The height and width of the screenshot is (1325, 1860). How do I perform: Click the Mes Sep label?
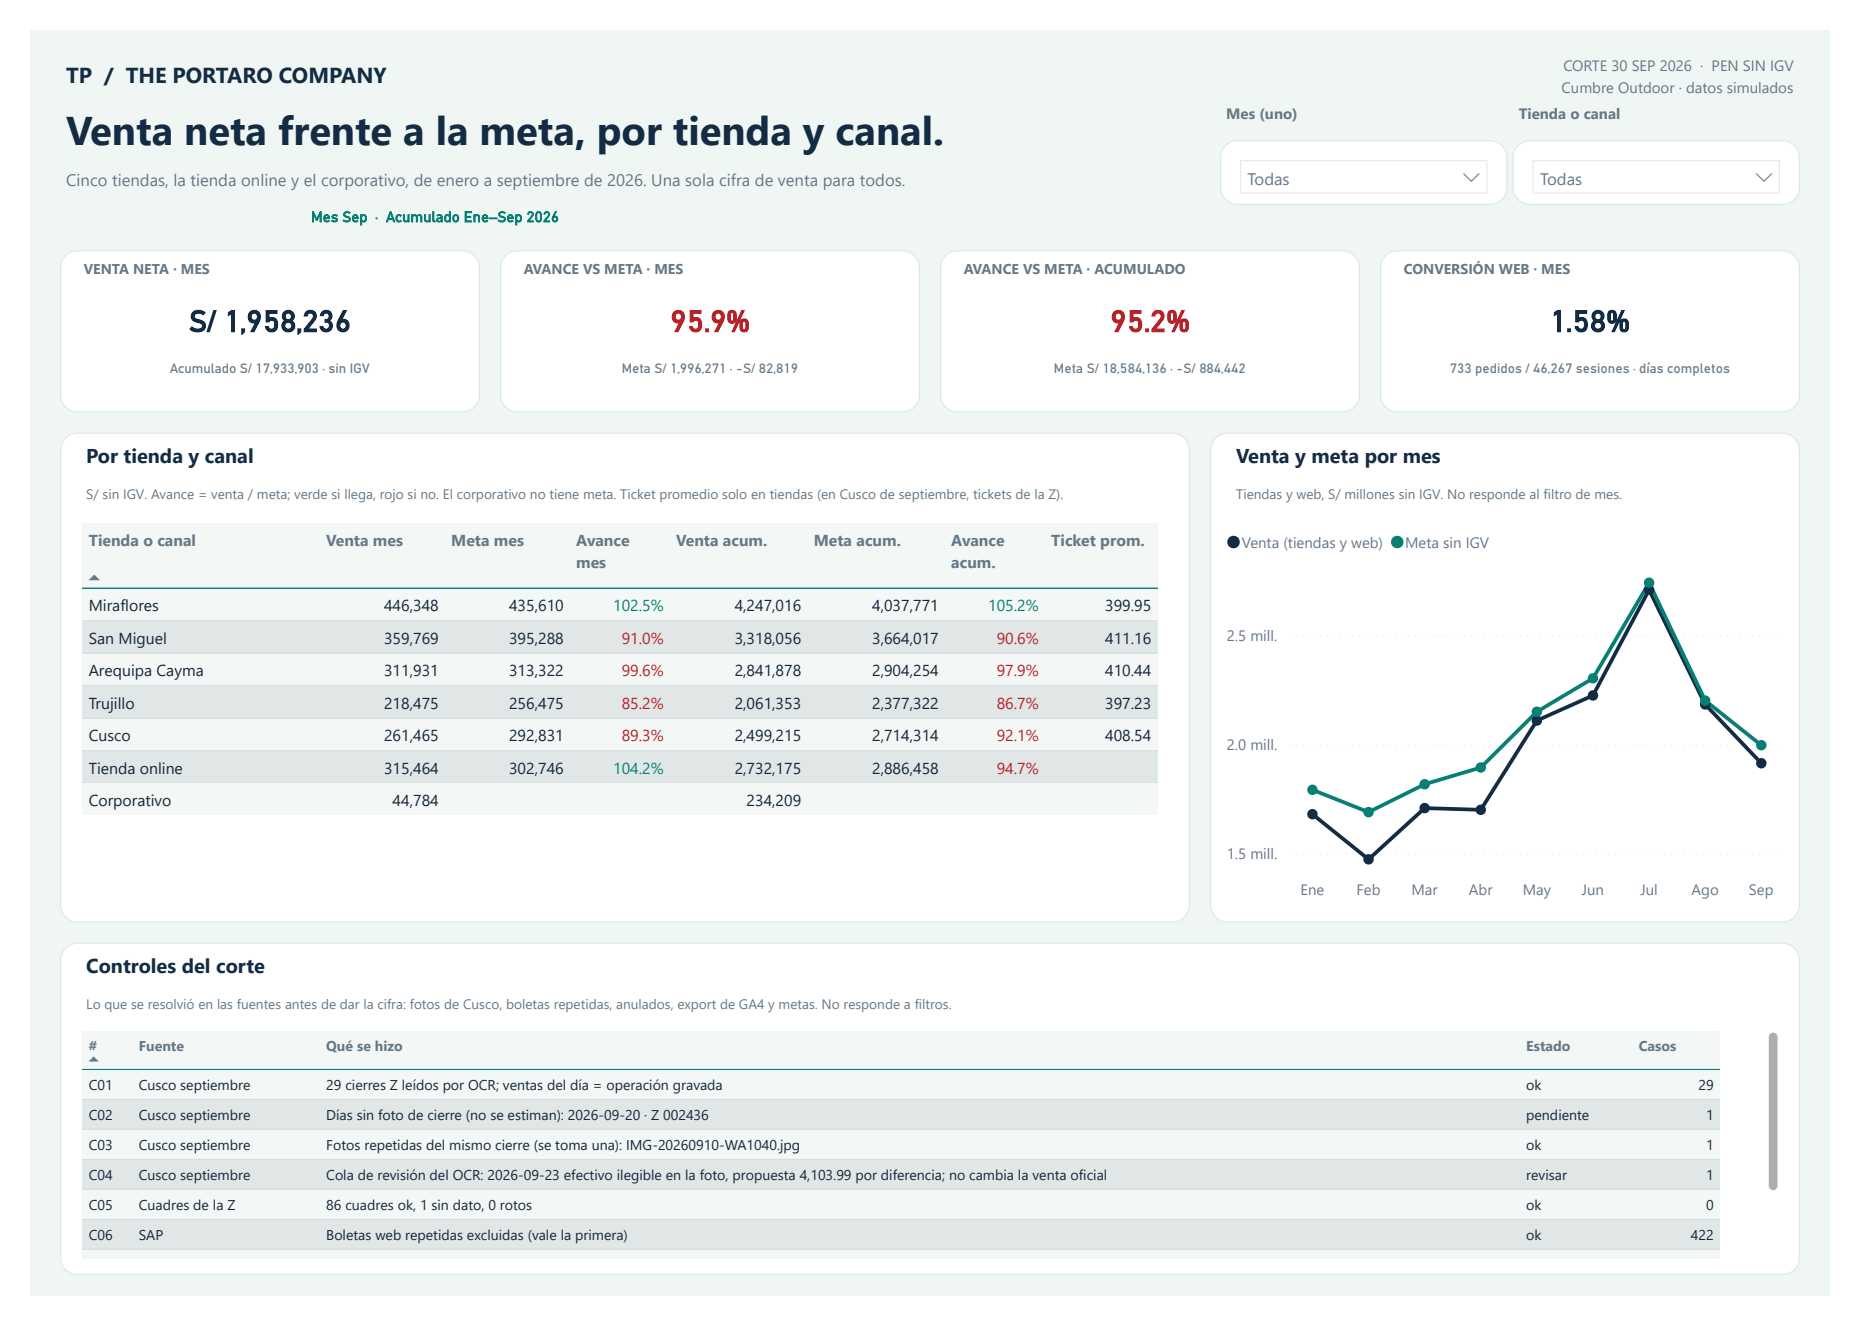[339, 217]
